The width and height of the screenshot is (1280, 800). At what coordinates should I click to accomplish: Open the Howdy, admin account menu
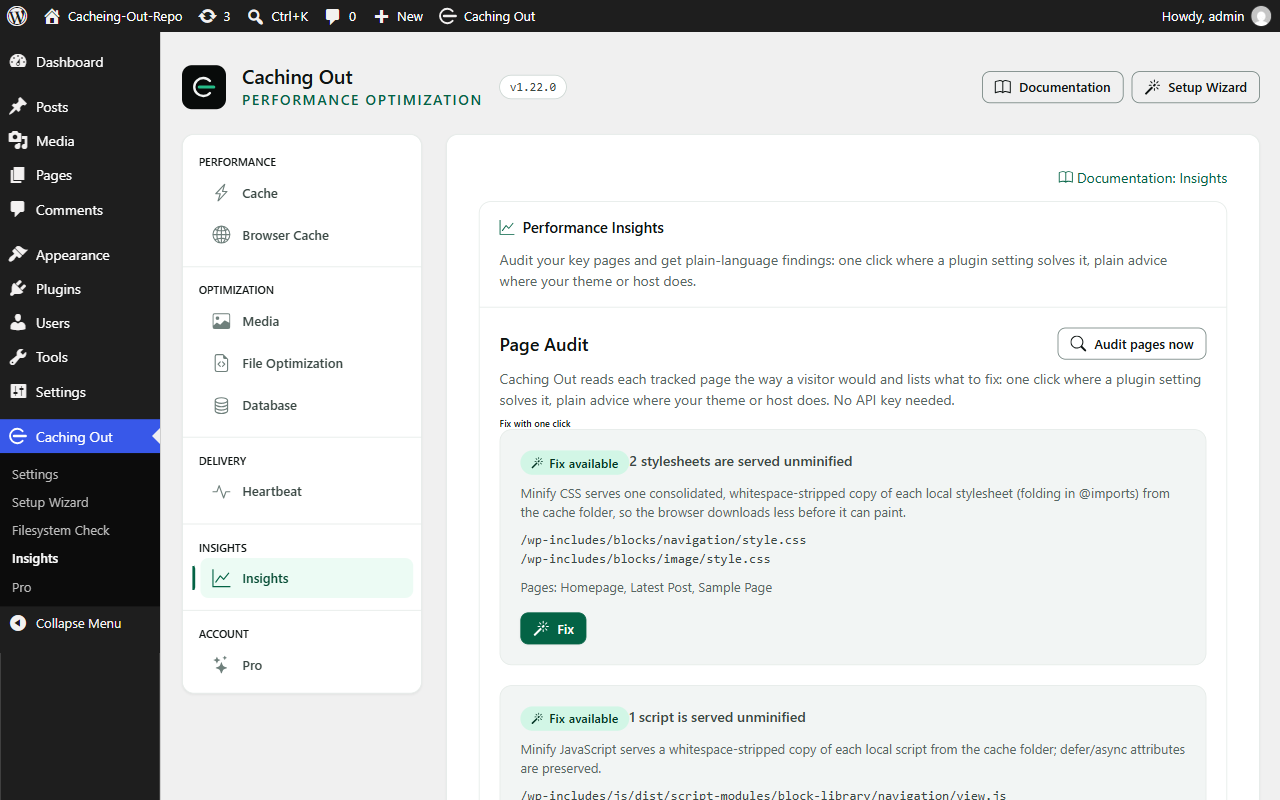point(1215,16)
